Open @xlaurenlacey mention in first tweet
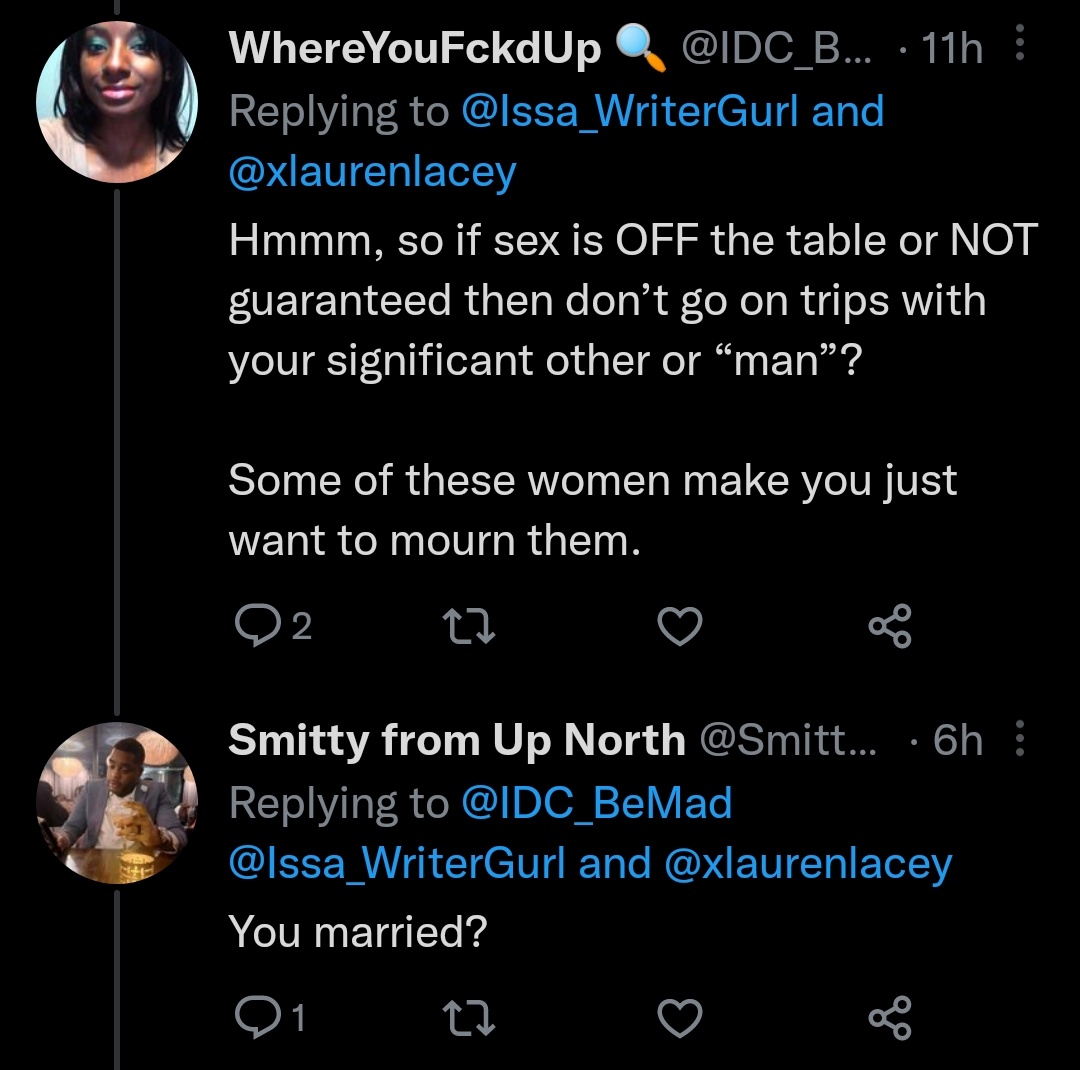Image resolution: width=1080 pixels, height=1070 pixels. tap(372, 172)
